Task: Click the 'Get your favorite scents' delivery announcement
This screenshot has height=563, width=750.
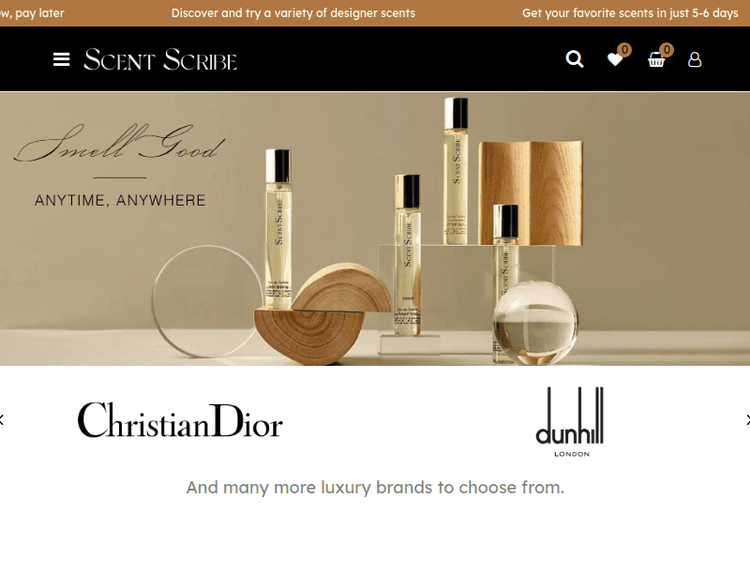Action: click(630, 13)
